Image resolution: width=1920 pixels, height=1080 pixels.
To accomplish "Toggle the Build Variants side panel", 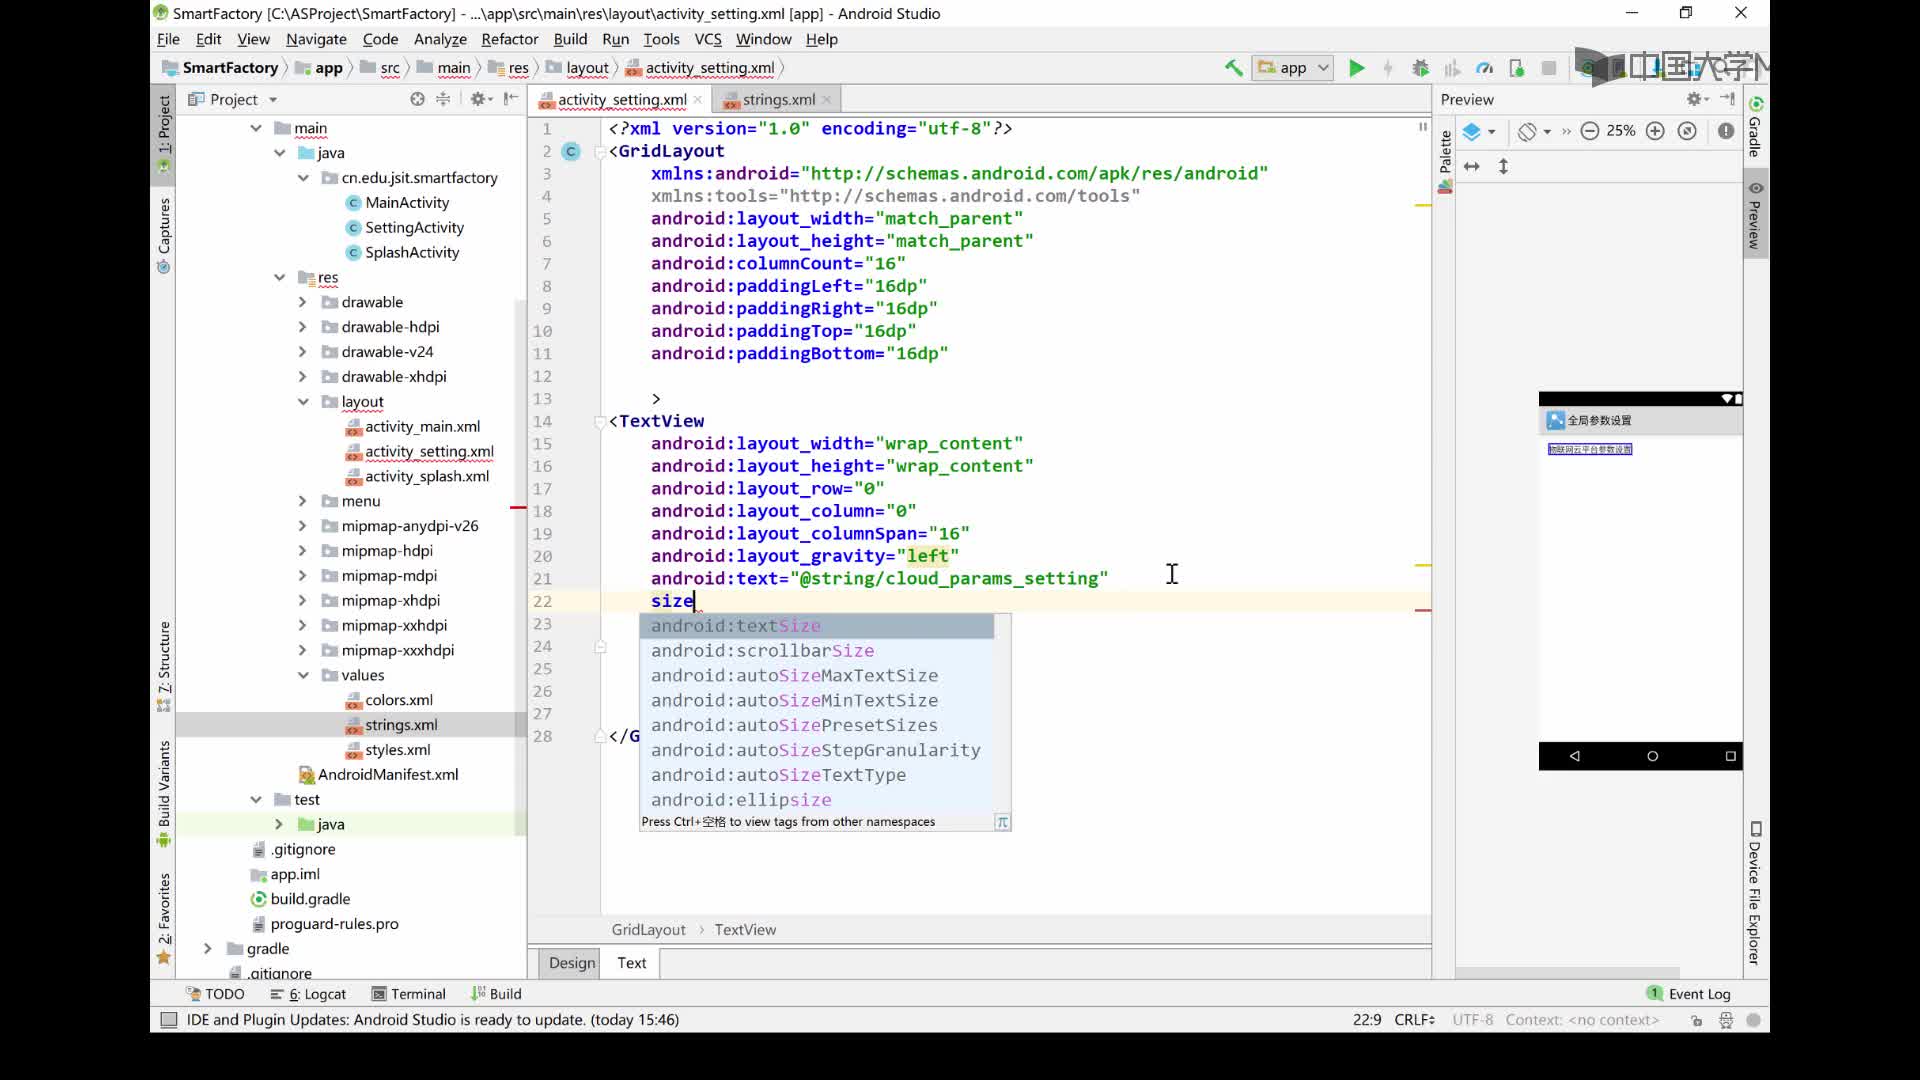I will 164,795.
